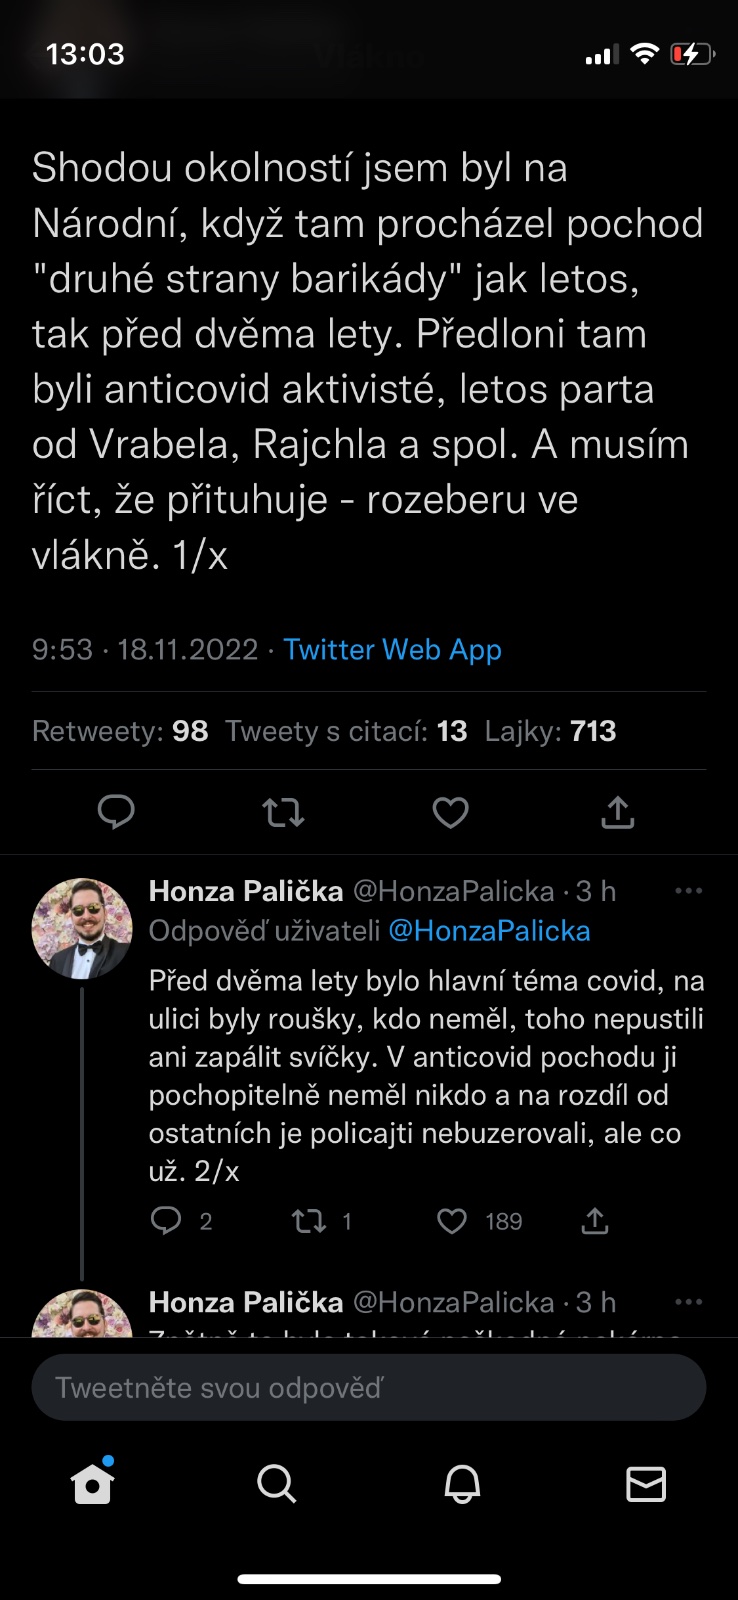Open more options for the third thread tweet
This screenshot has height=1600, width=738.
[689, 1302]
